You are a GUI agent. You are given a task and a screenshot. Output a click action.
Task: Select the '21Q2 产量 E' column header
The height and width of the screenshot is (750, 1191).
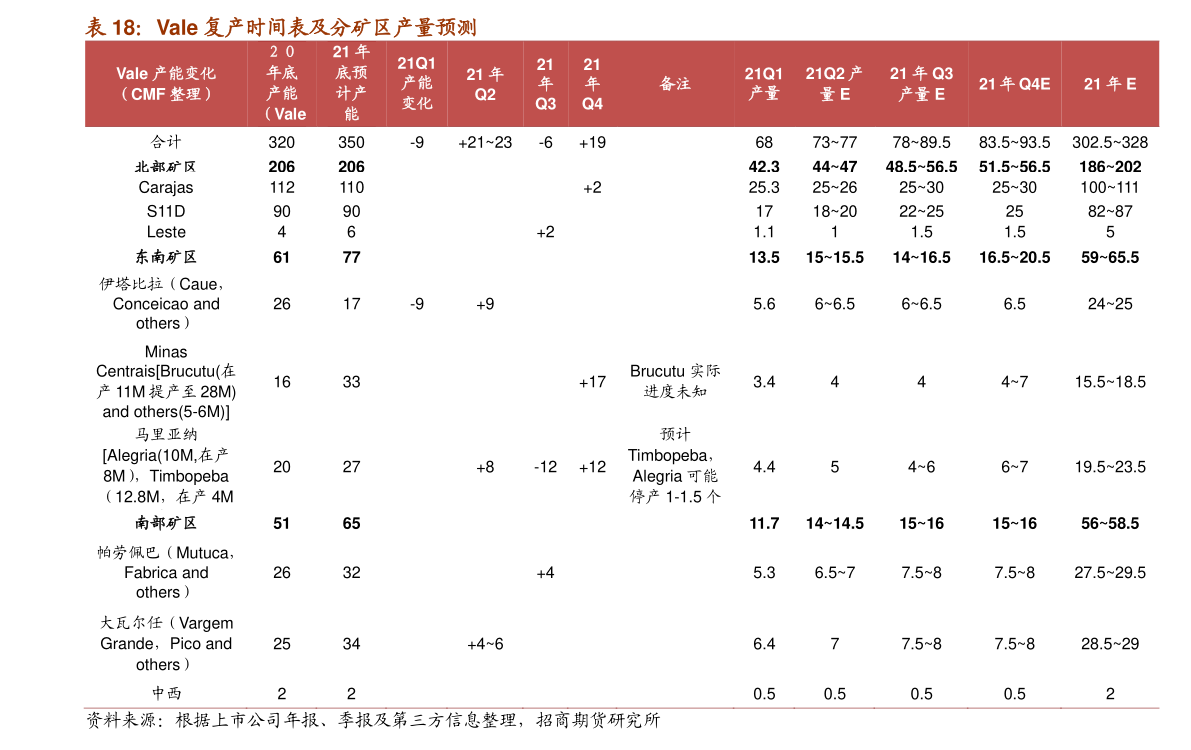pos(834,84)
